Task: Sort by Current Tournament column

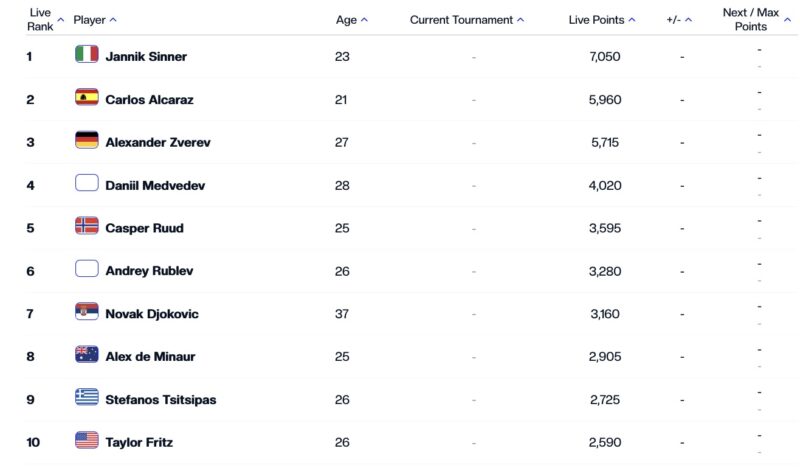Action: coord(467,19)
